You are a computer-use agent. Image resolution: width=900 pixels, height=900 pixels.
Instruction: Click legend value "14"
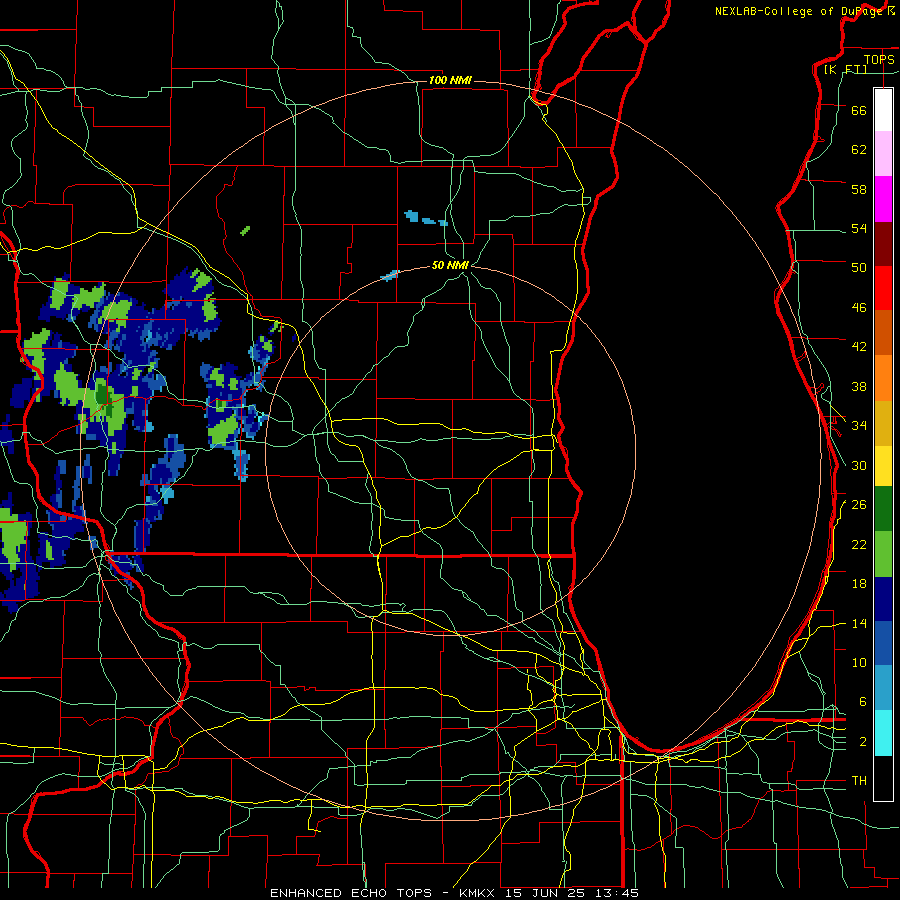coord(859,624)
